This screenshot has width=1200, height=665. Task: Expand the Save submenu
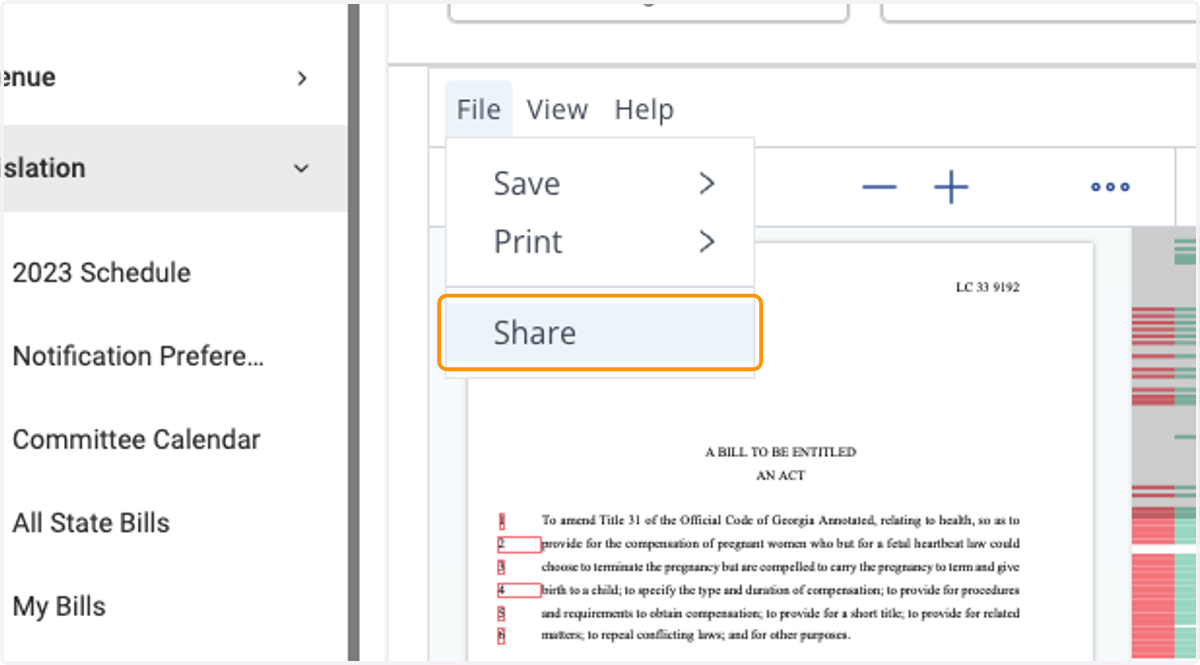point(600,184)
